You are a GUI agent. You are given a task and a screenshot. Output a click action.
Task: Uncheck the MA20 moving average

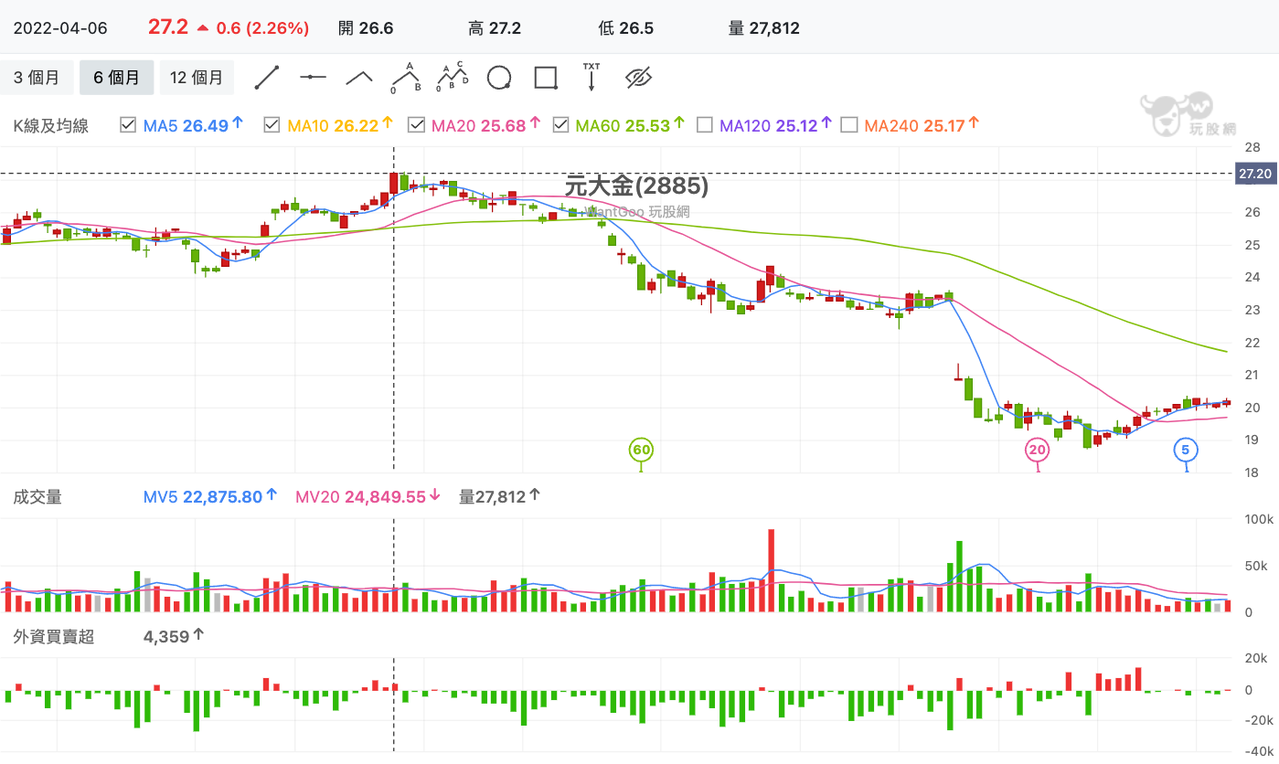[416, 125]
